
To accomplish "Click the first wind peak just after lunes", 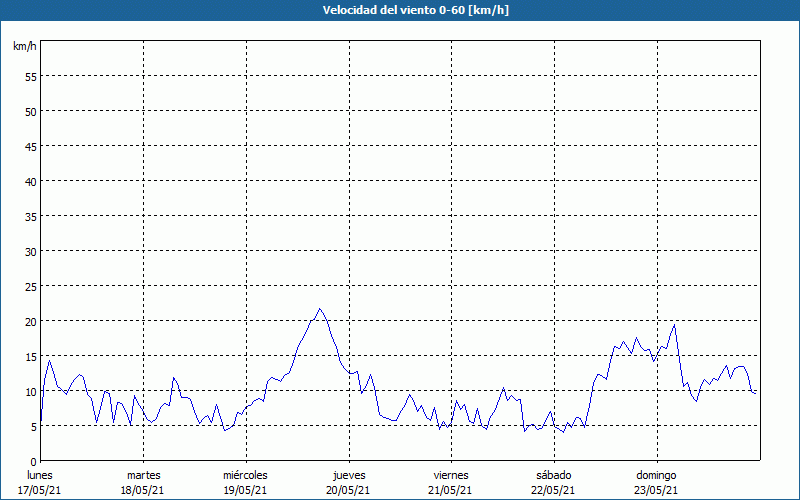I will 50,360.
